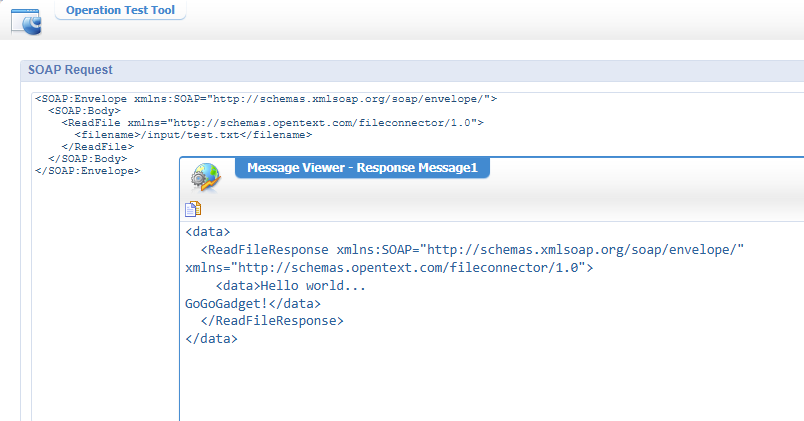
Task: Click the fileconnector/1.0 xmlns line in response
Action: tap(388, 268)
